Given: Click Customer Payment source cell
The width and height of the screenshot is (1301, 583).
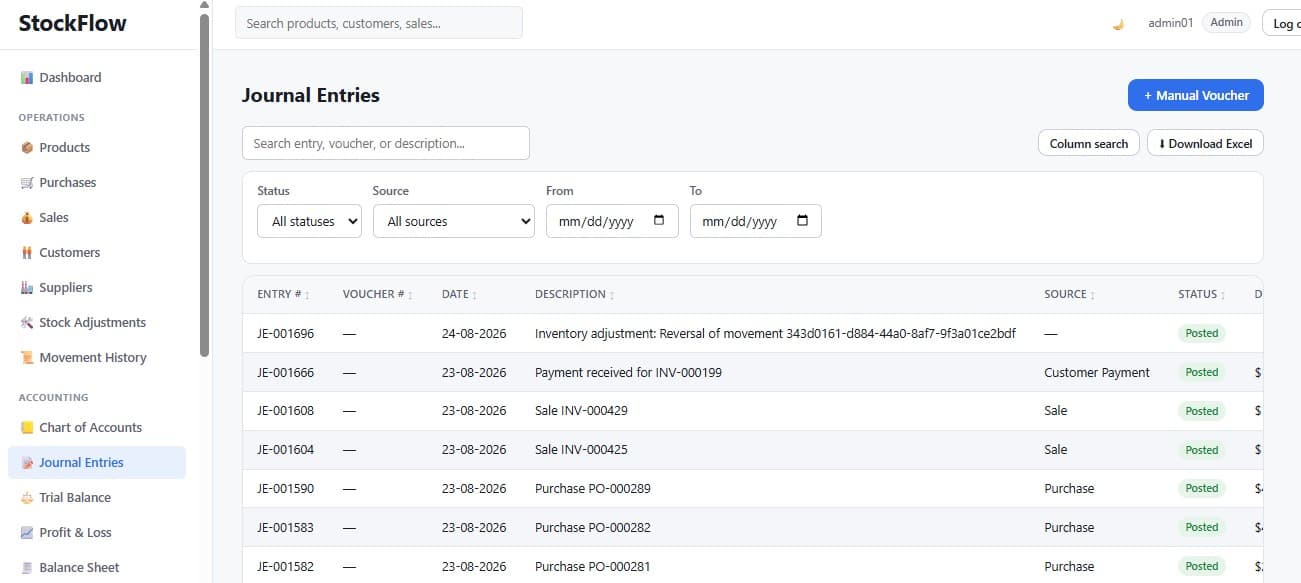Looking at the screenshot, I should 1097,373.
